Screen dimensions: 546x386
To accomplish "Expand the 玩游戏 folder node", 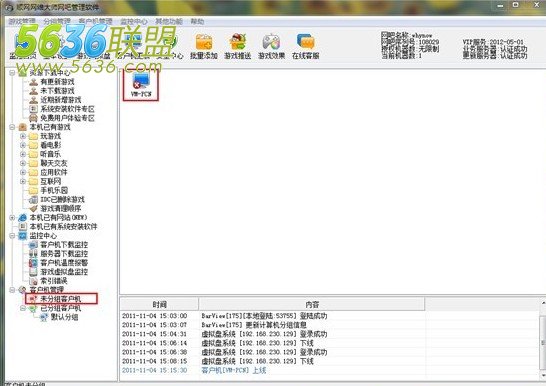I will [x=23, y=136].
